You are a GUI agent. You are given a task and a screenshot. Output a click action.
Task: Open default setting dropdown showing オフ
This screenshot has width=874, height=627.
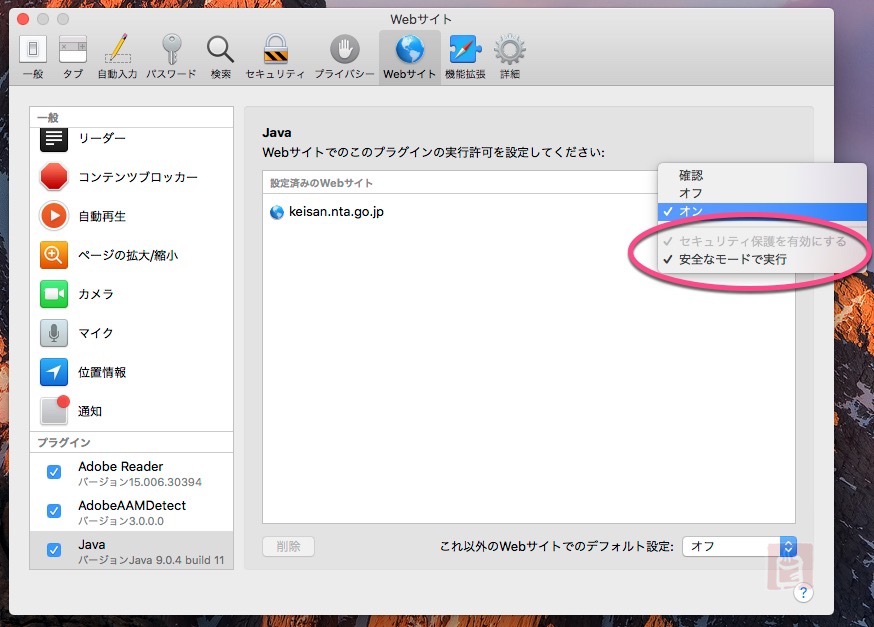[x=739, y=546]
